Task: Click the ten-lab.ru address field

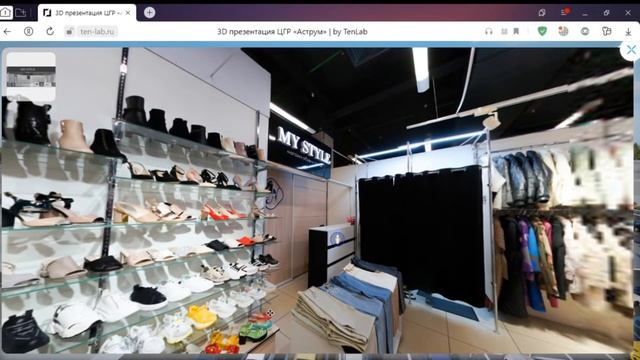Action: [97, 31]
